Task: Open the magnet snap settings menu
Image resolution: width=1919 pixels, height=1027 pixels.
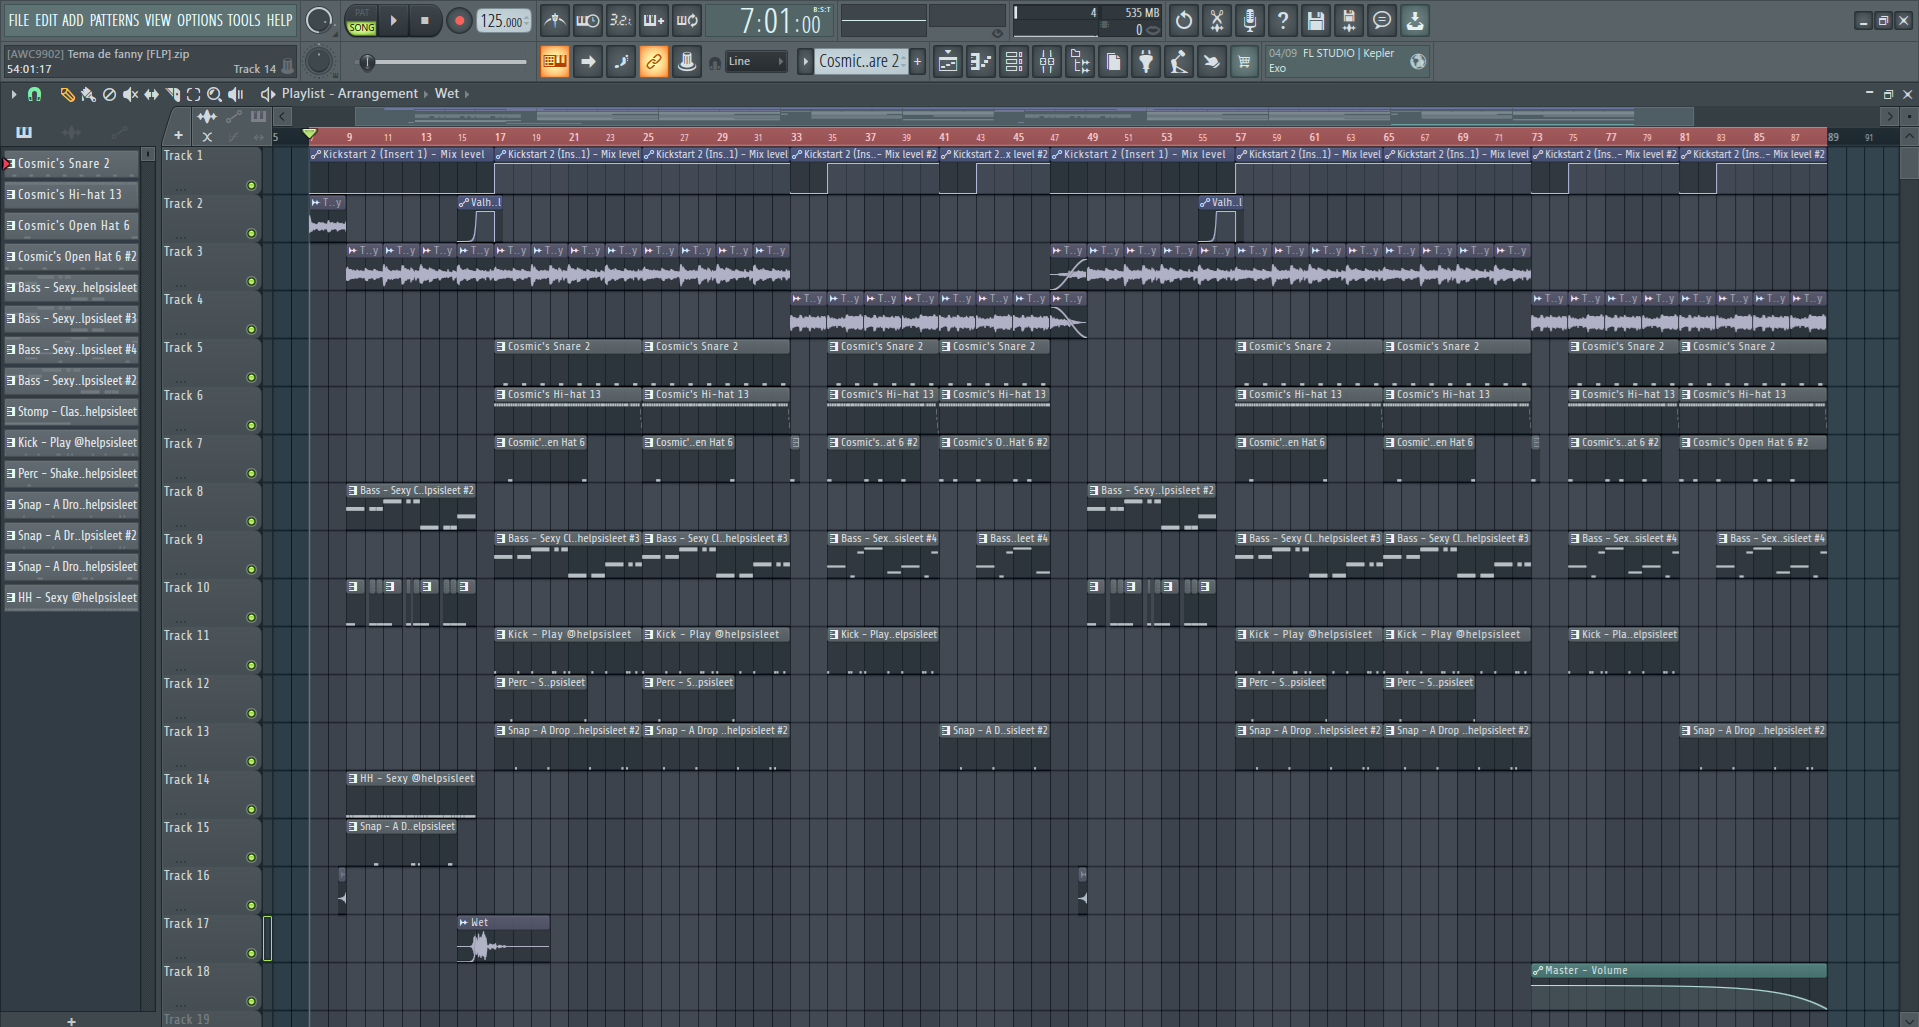Action: click(x=35, y=94)
